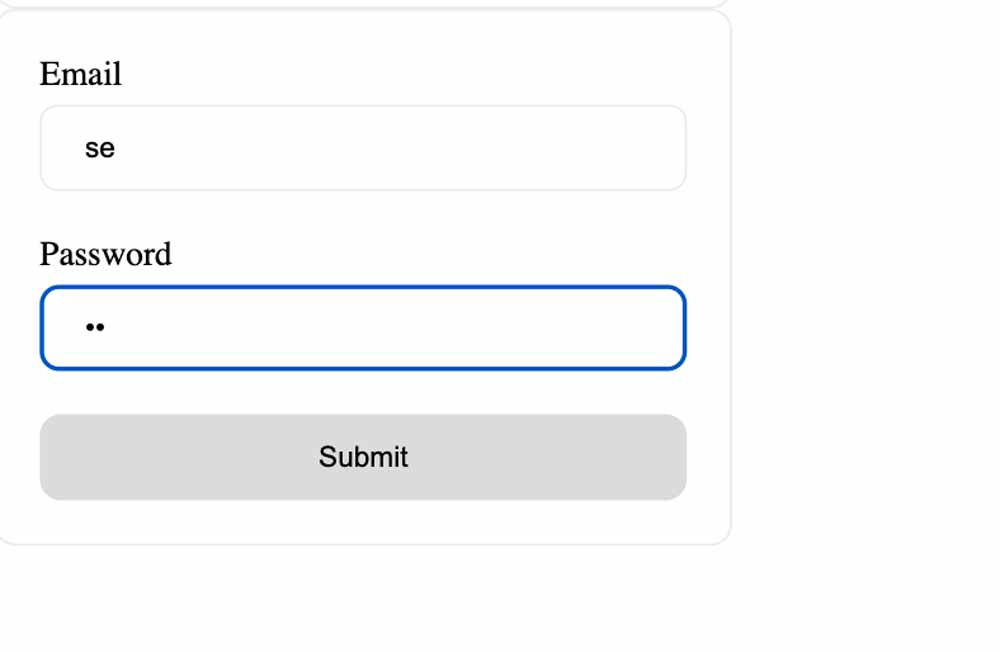Image resolution: width=1000 pixels, height=652 pixels.
Task: Click the whitespace right of the form
Action: pyautogui.click(x=860, y=300)
